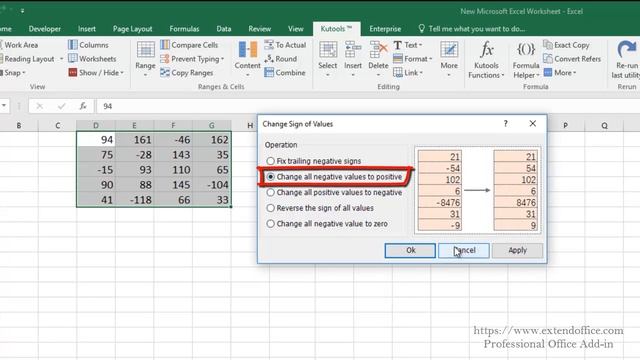The height and width of the screenshot is (360, 640).
Task: Select Reverse the sign of all values
Action: click(x=320, y=208)
